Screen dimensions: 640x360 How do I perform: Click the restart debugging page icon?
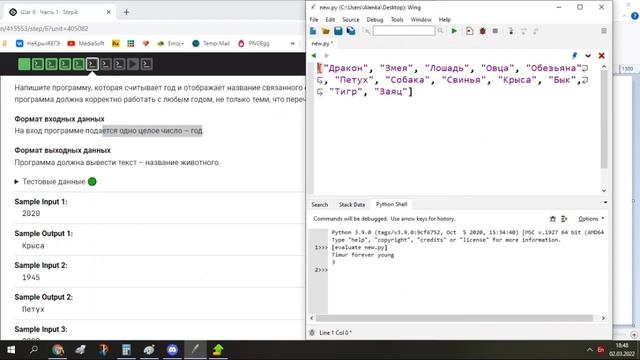tap(469, 31)
